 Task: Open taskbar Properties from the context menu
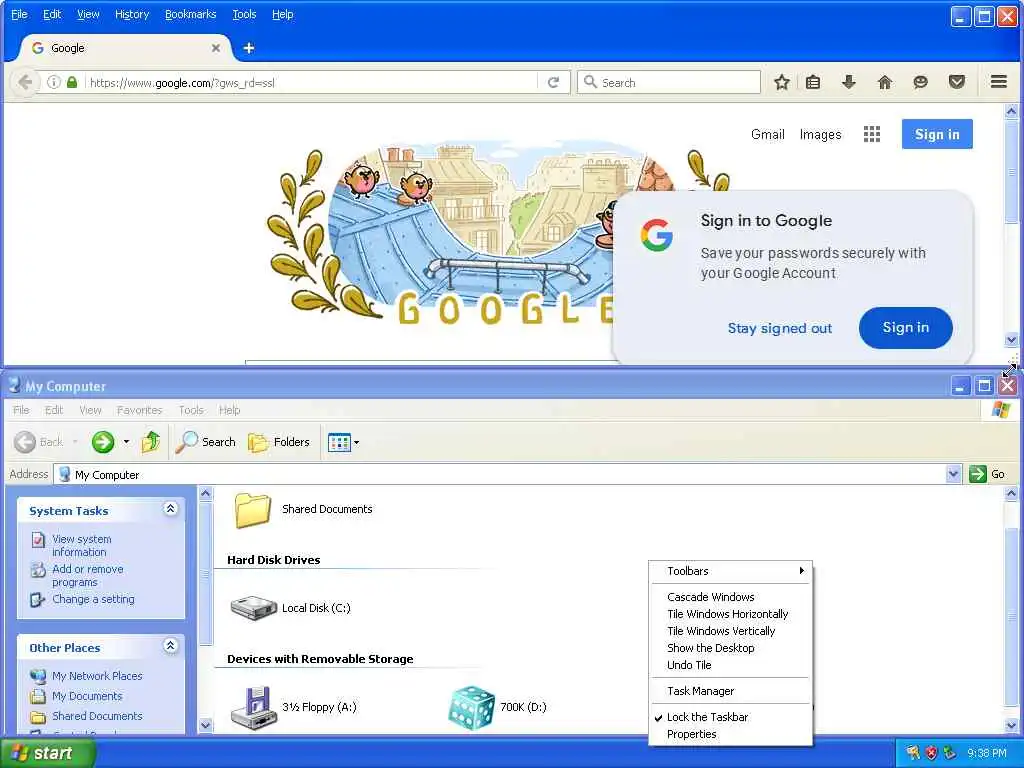[730, 734]
